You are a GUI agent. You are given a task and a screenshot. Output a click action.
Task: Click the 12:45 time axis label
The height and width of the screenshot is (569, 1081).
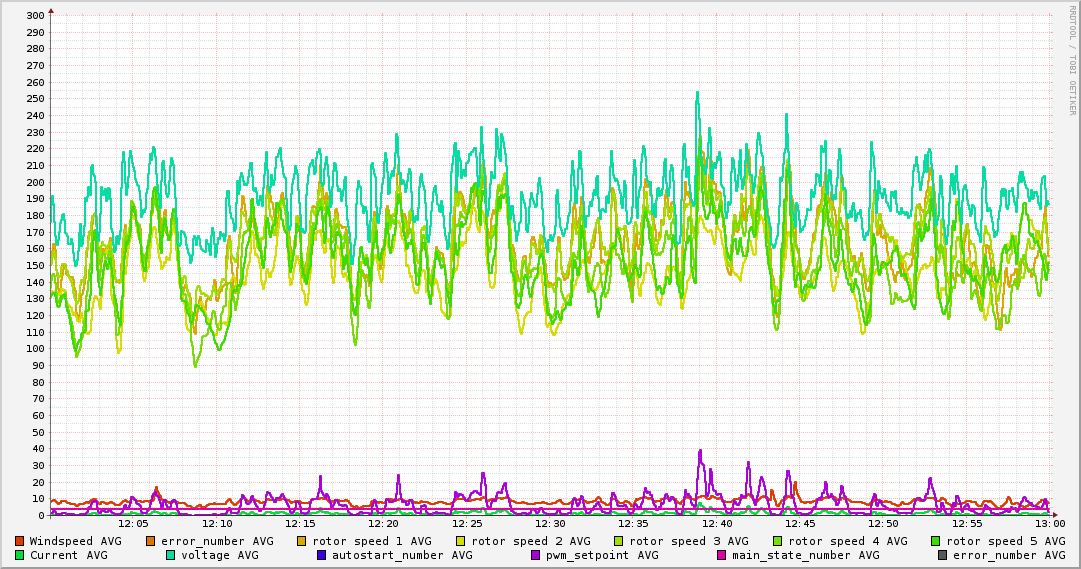[x=800, y=524]
